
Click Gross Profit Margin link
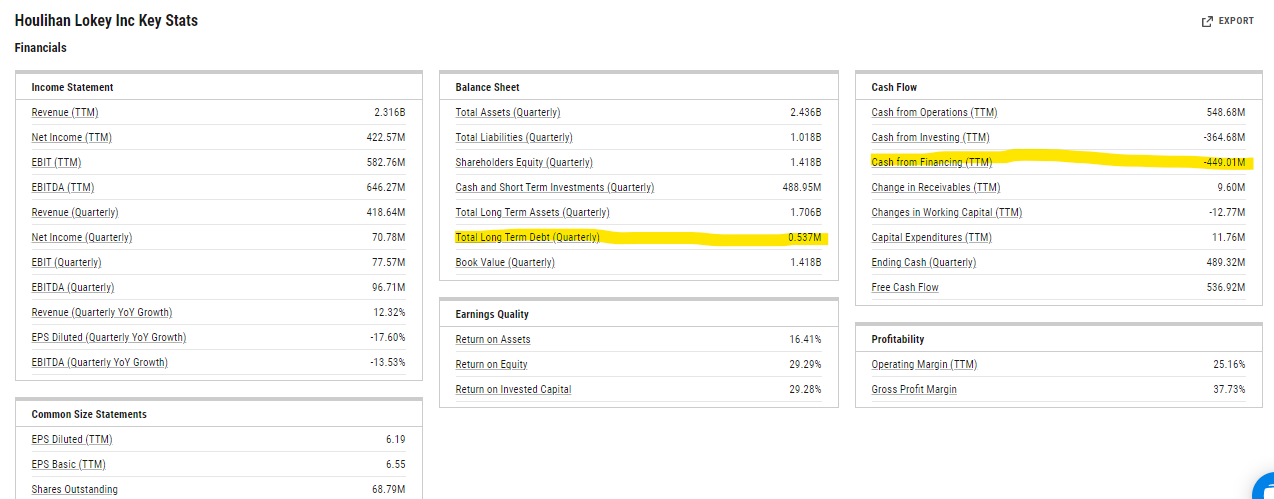(914, 389)
